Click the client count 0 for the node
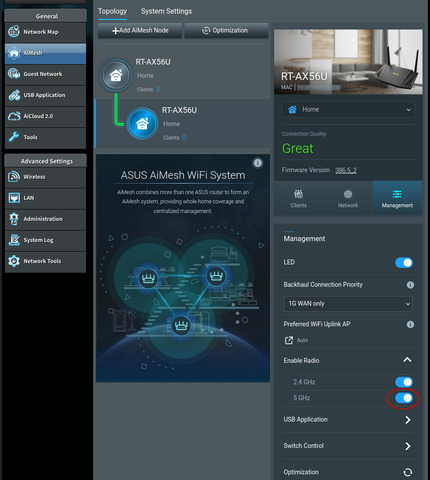Viewport: 430px width, 480px height. tap(184, 137)
